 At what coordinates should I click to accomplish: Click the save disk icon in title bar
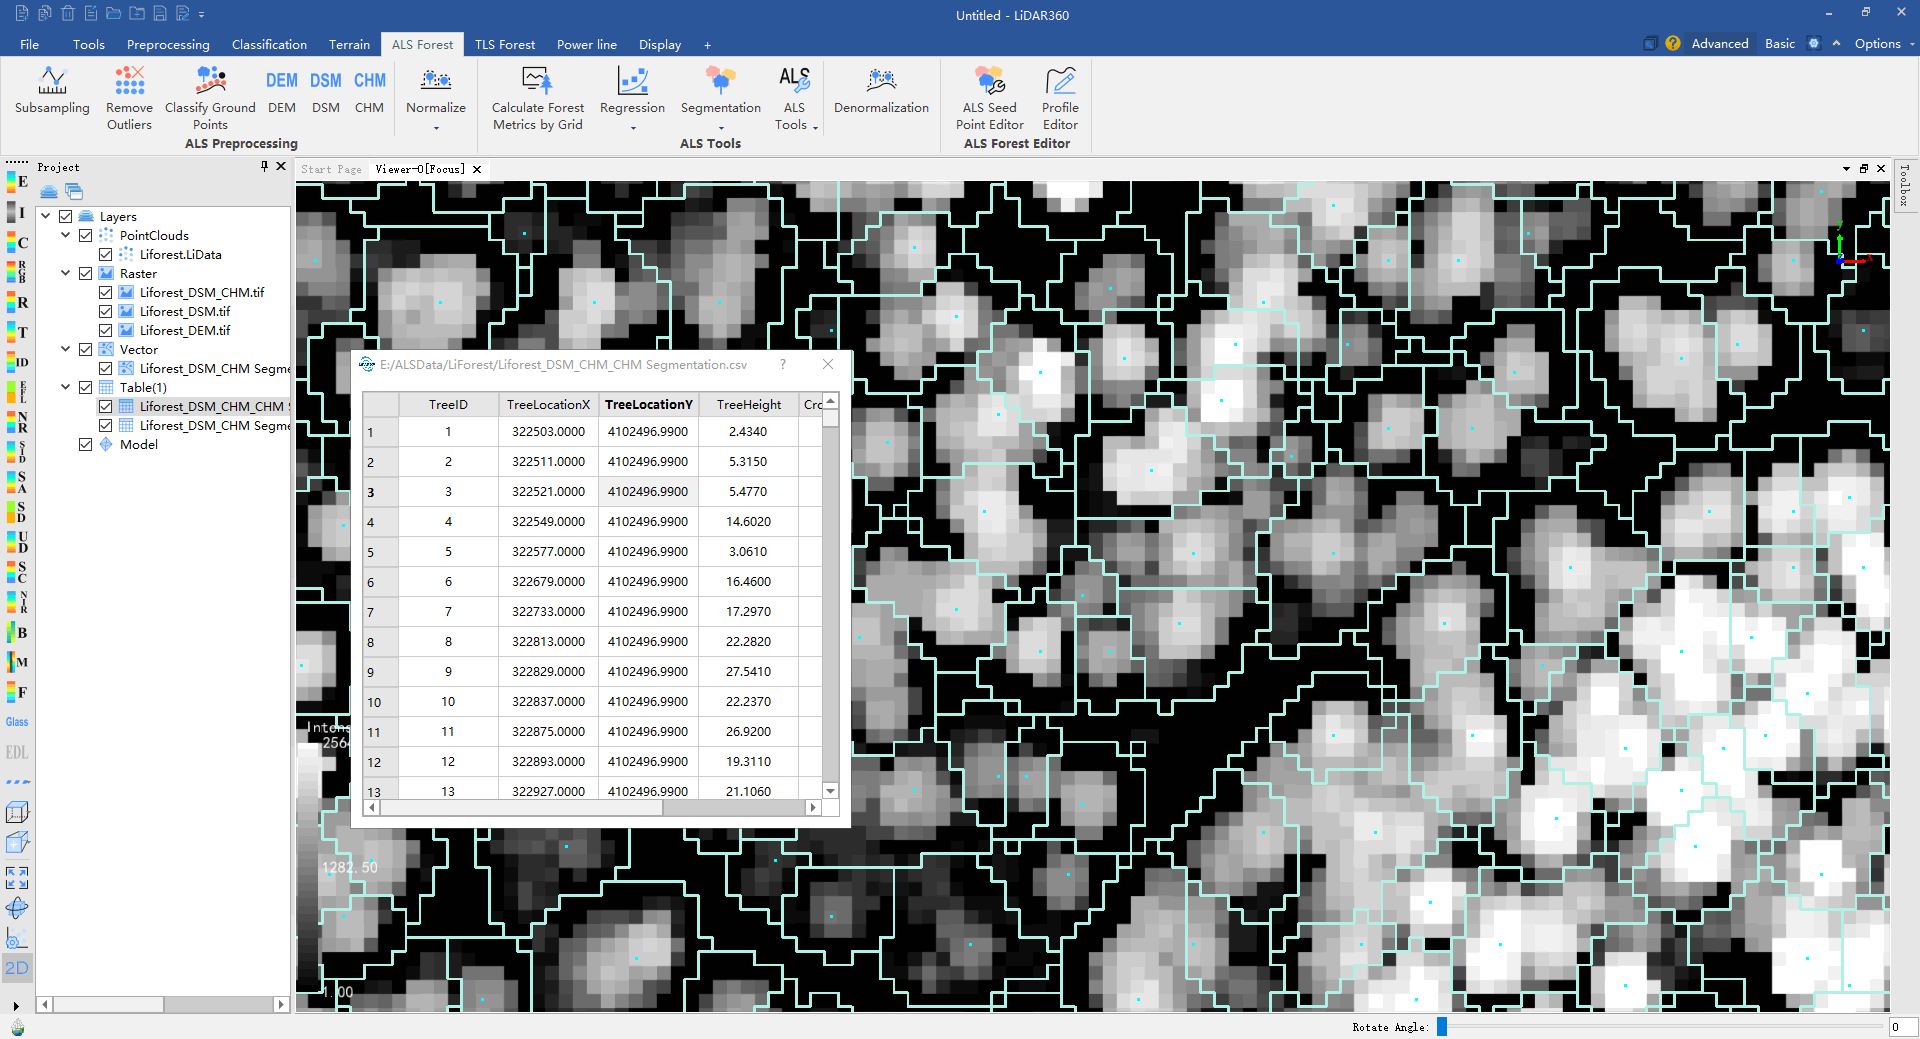[160, 14]
